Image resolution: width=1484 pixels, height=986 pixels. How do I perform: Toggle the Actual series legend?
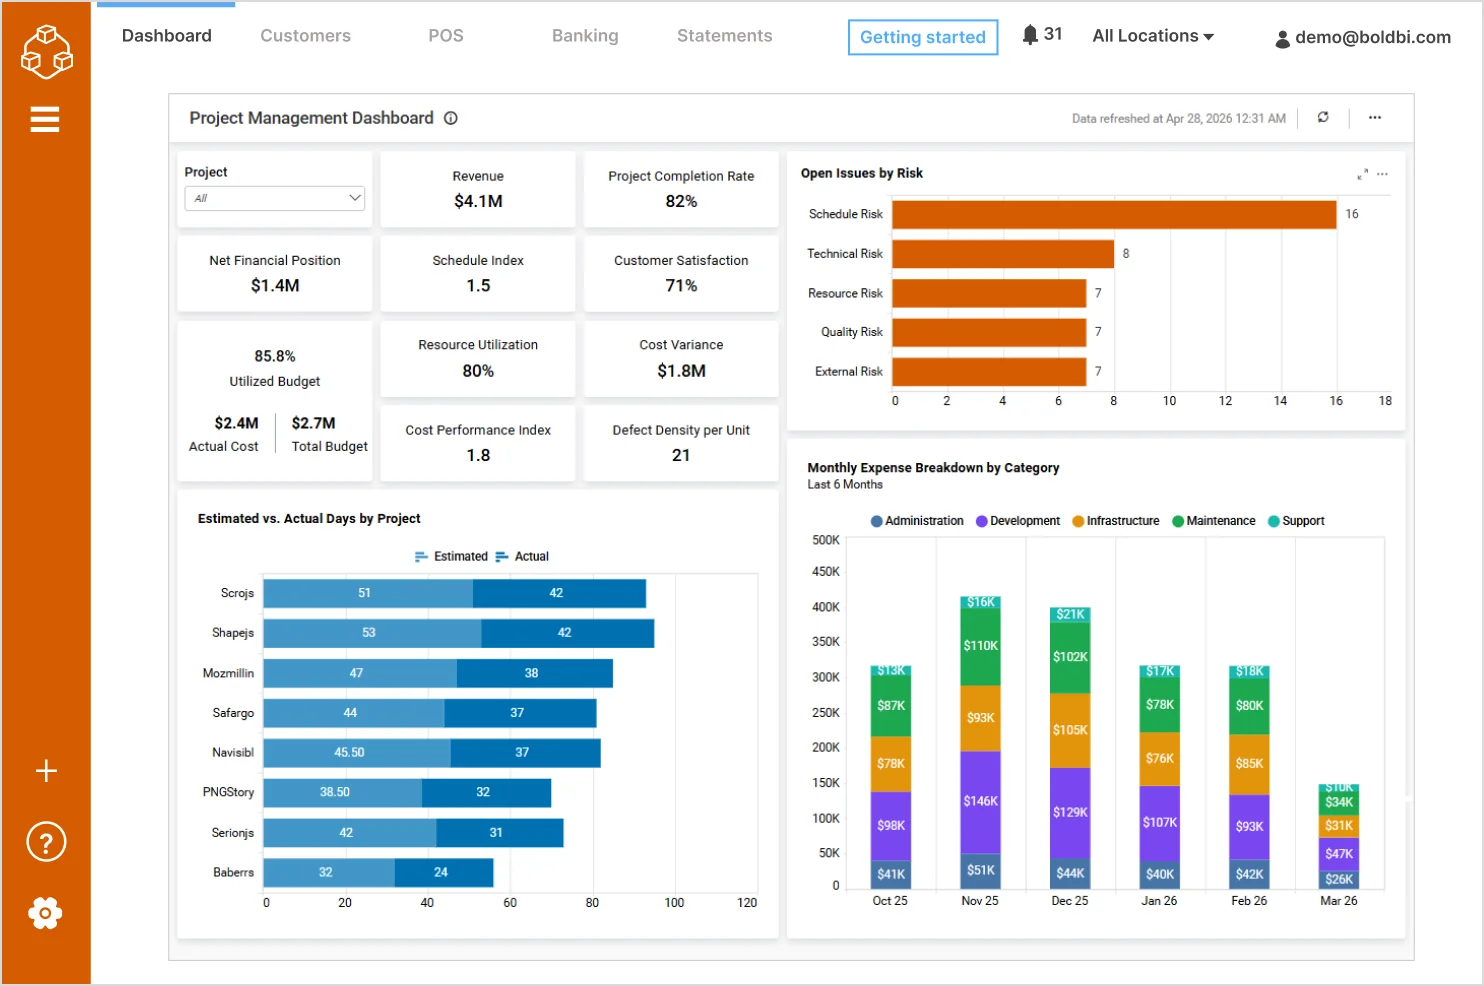point(522,557)
